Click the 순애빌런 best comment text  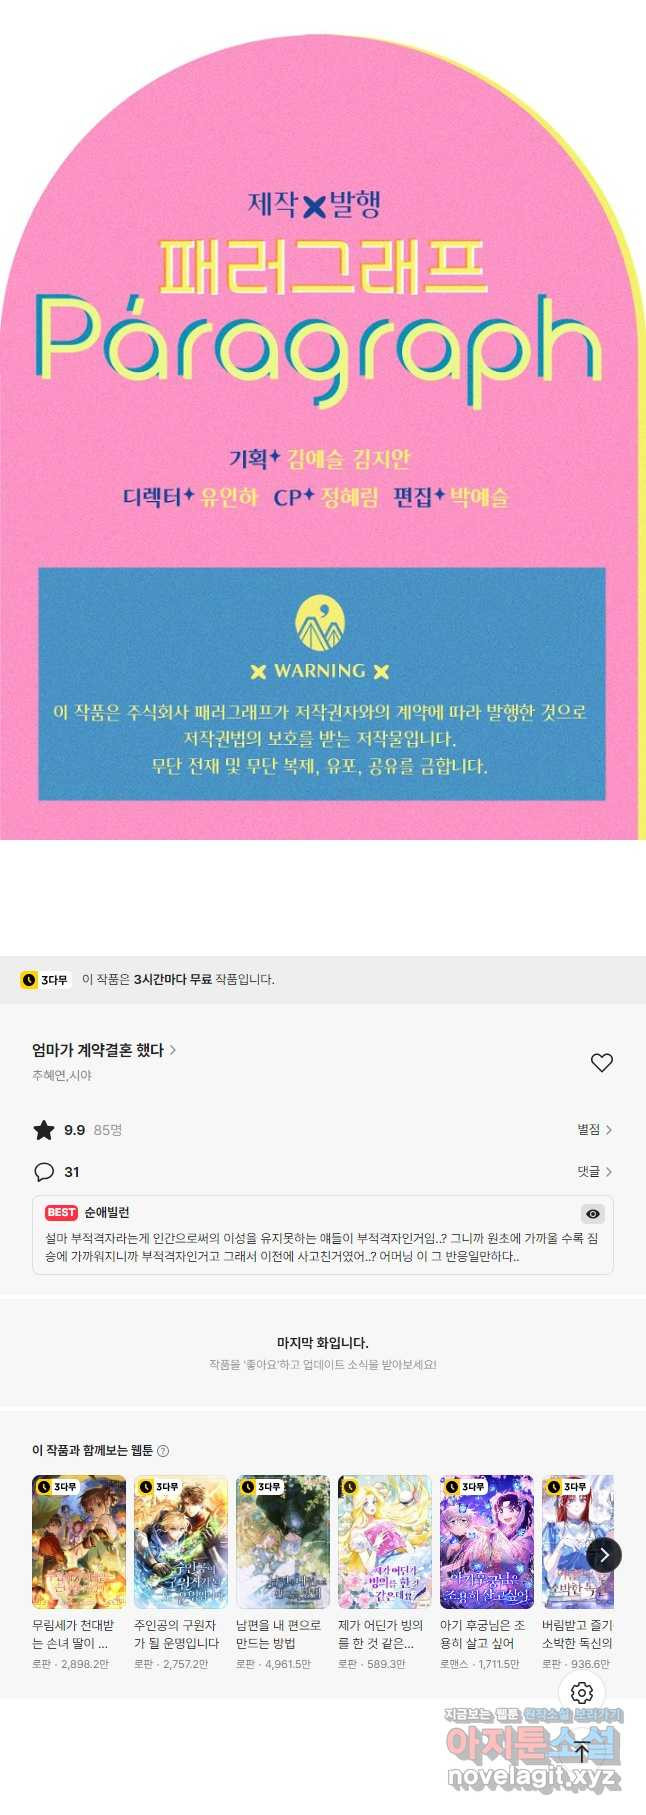[x=322, y=1247]
